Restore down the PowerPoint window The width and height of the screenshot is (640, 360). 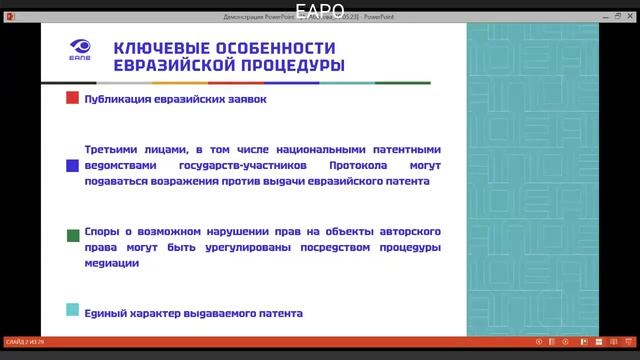618,16
